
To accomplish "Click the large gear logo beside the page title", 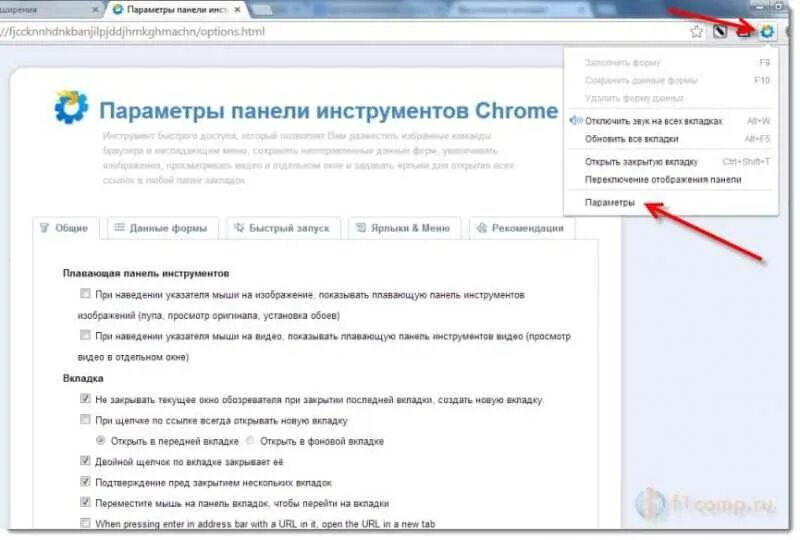I will 71,107.
